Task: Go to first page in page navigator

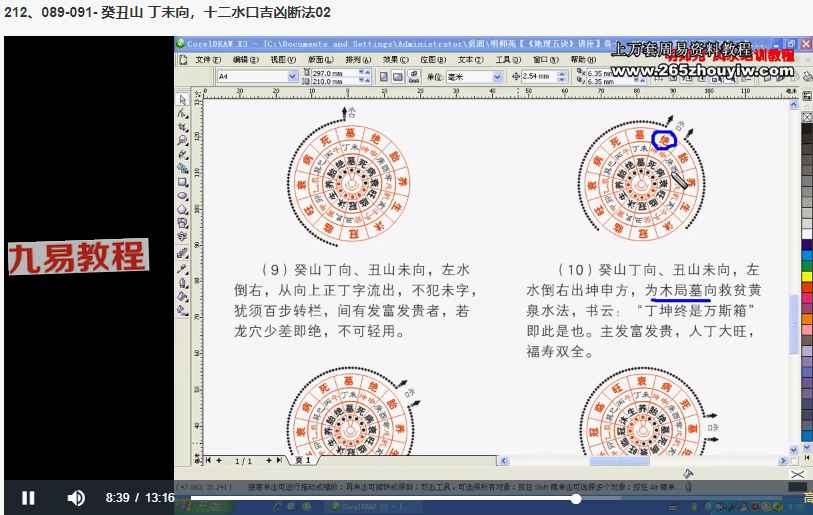Action: click(208, 460)
